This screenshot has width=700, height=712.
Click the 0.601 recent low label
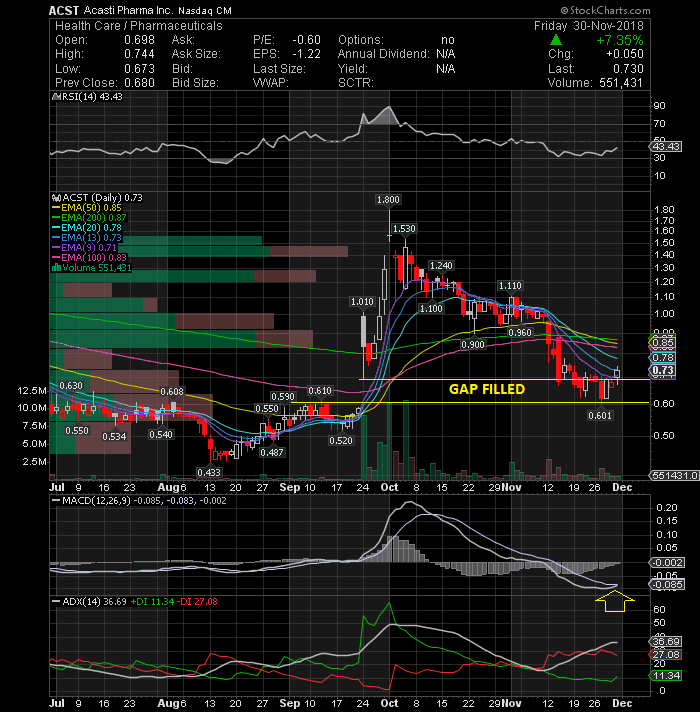pos(600,415)
